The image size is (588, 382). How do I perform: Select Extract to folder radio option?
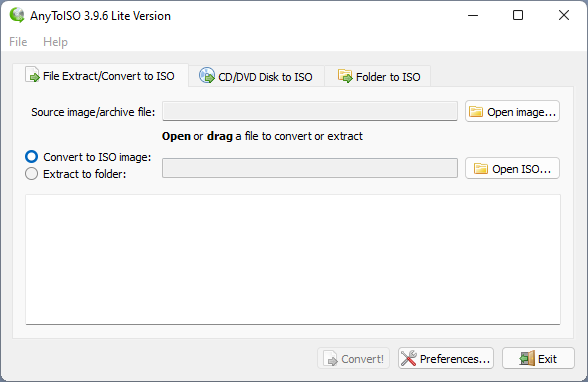click(32, 174)
